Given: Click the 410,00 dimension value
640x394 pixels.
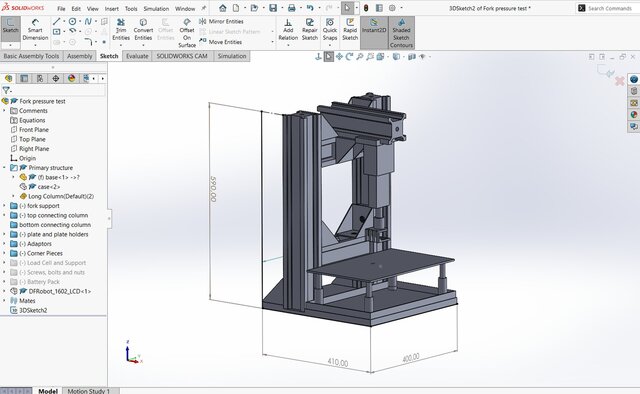Looking at the screenshot, I should click(338, 362).
